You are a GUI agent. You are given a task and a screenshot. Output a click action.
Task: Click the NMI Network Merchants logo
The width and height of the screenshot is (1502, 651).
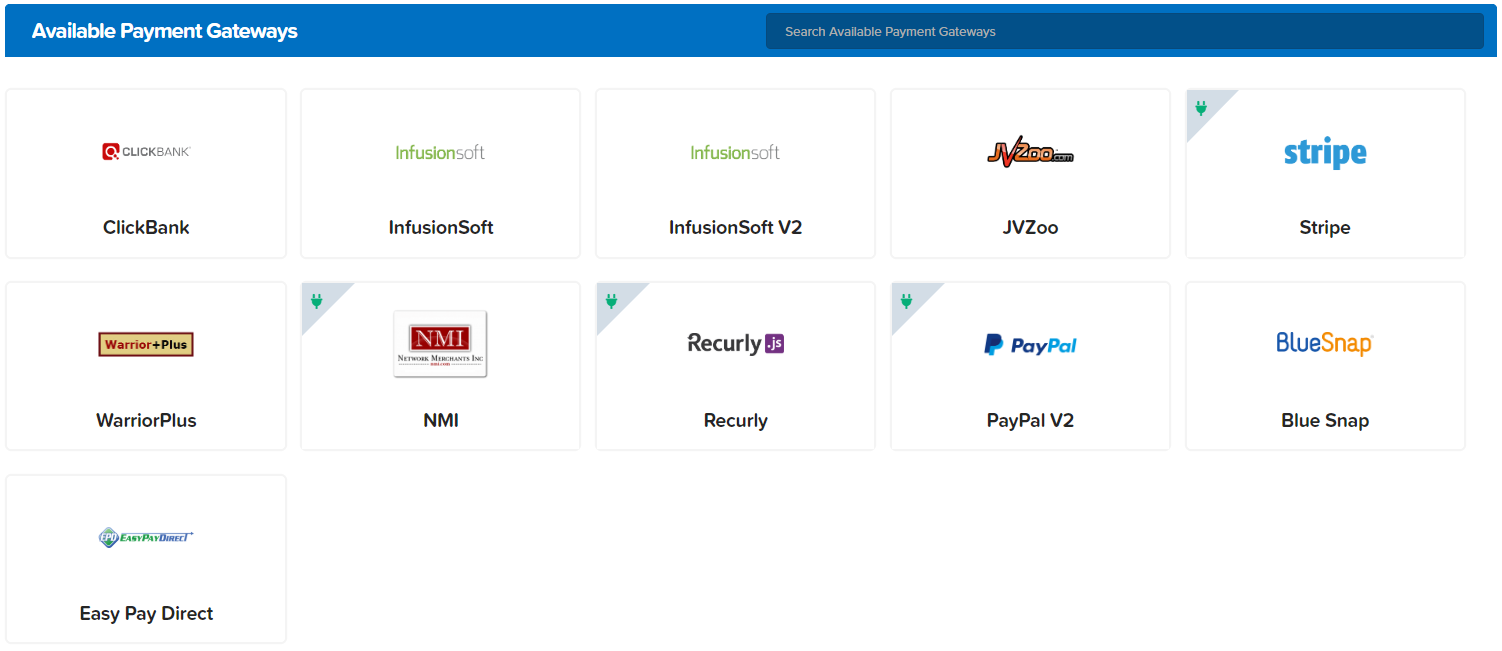[440, 344]
